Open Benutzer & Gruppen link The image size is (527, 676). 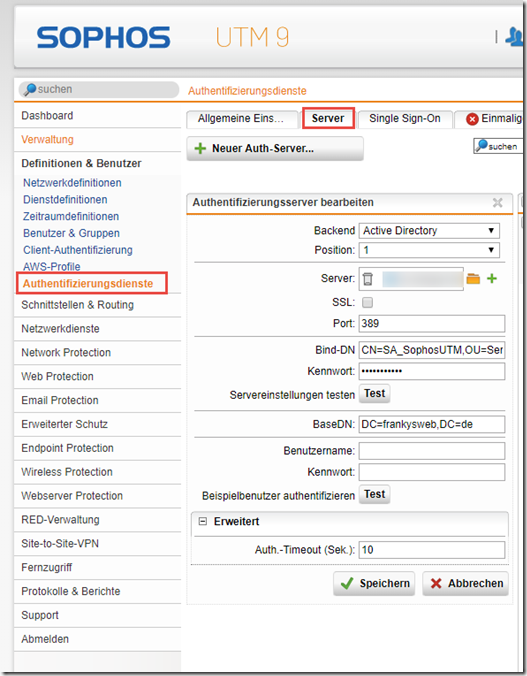(x=72, y=233)
